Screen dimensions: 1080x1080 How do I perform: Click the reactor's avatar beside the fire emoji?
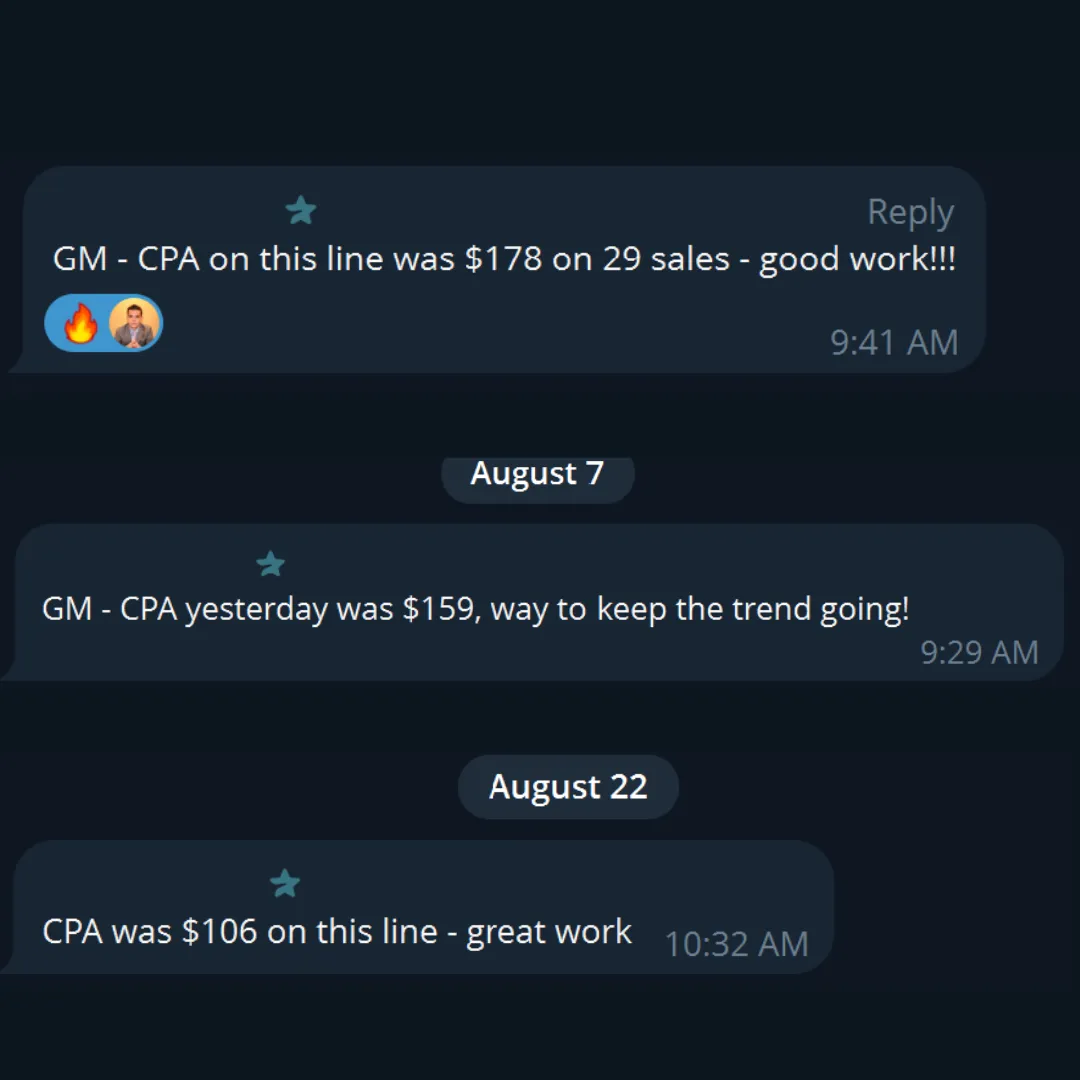pos(134,324)
